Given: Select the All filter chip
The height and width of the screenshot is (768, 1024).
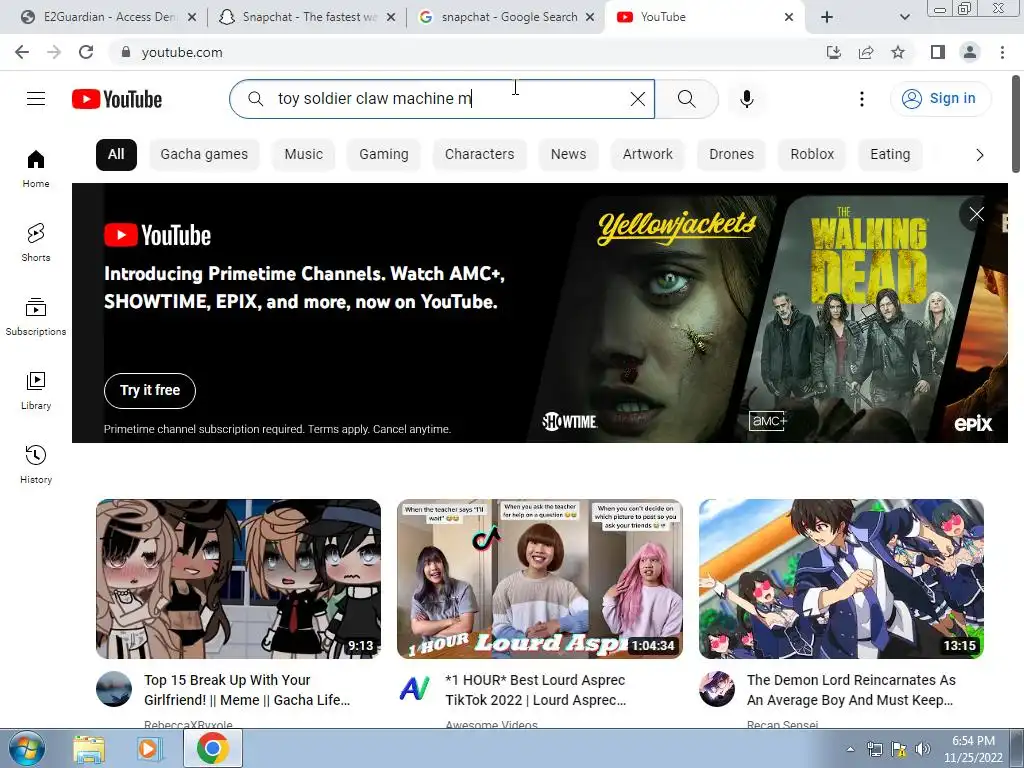Looking at the screenshot, I should pyautogui.click(x=116, y=155).
